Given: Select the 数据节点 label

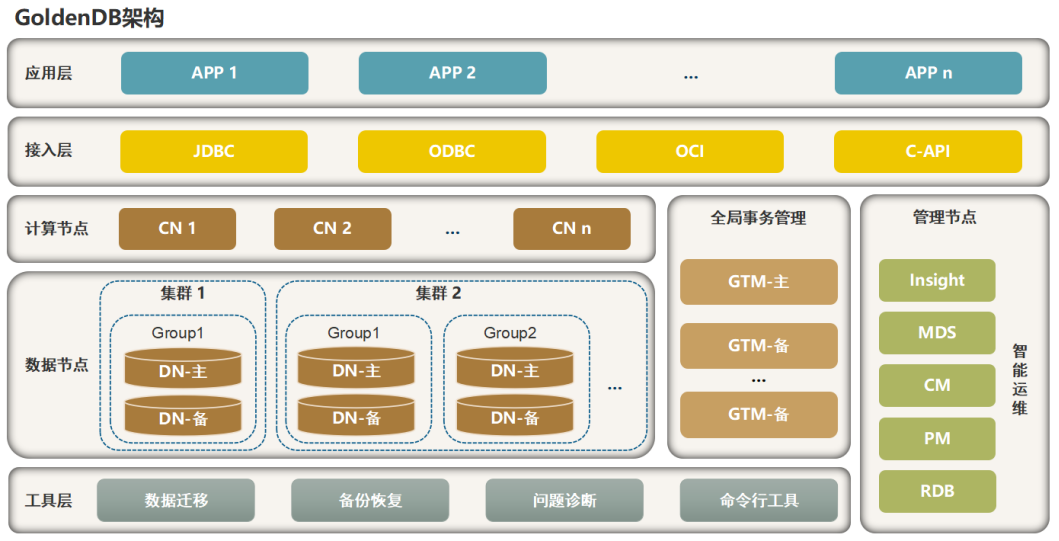Looking at the screenshot, I should [57, 365].
